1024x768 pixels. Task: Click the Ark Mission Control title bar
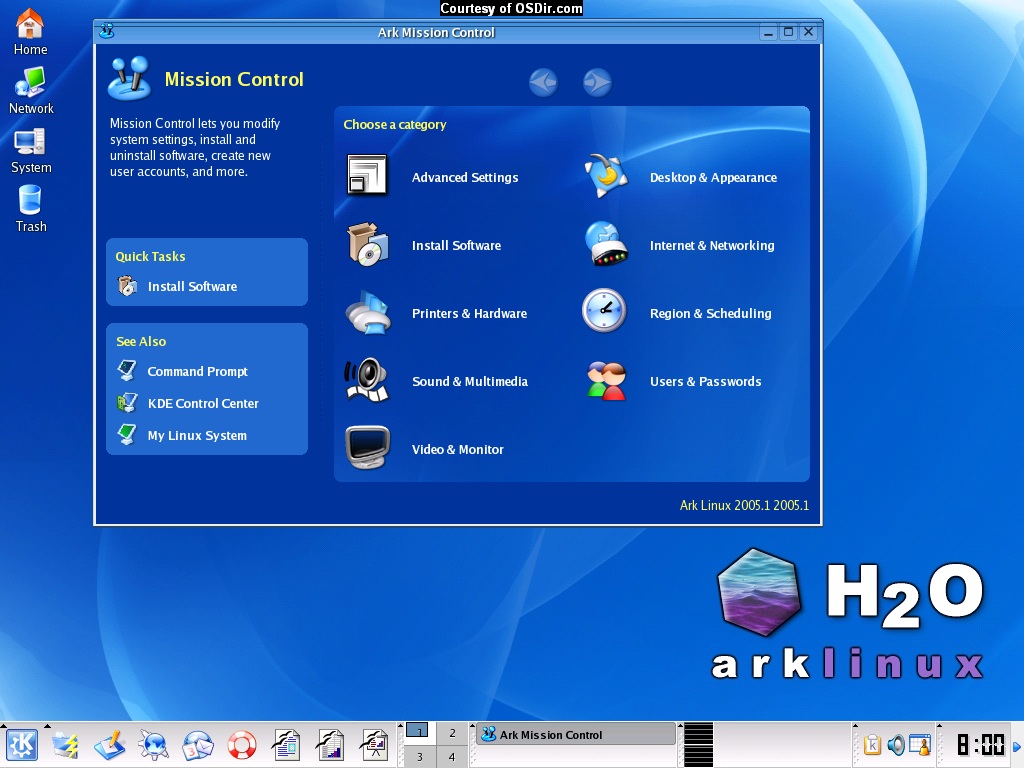pyautogui.click(x=436, y=32)
